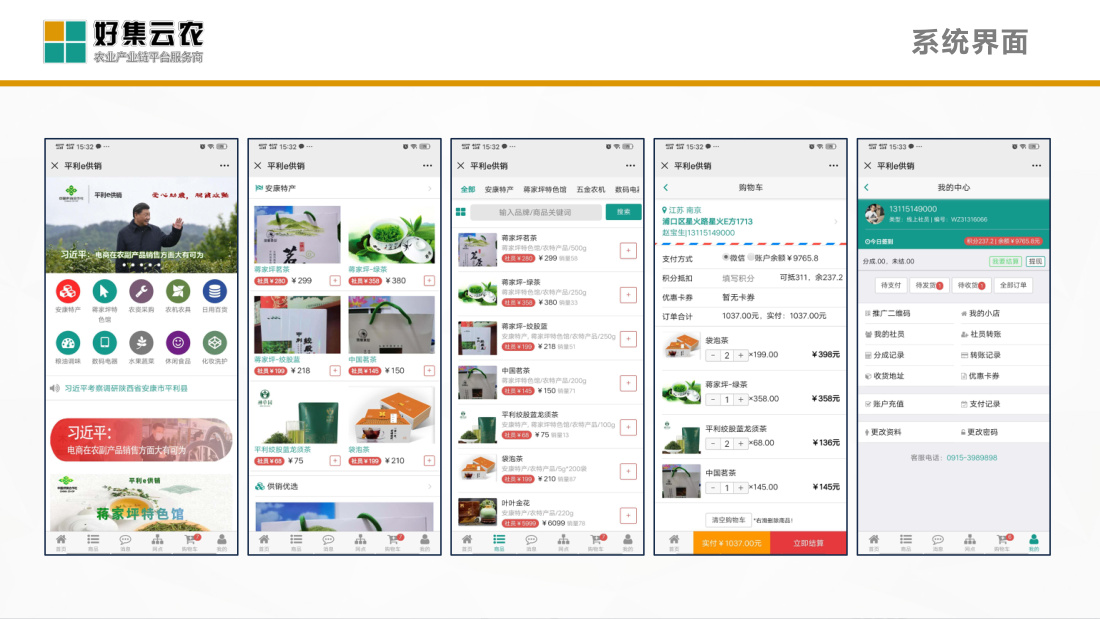
Task: Go back using arrow in 购物车 header
Action: pos(666,187)
